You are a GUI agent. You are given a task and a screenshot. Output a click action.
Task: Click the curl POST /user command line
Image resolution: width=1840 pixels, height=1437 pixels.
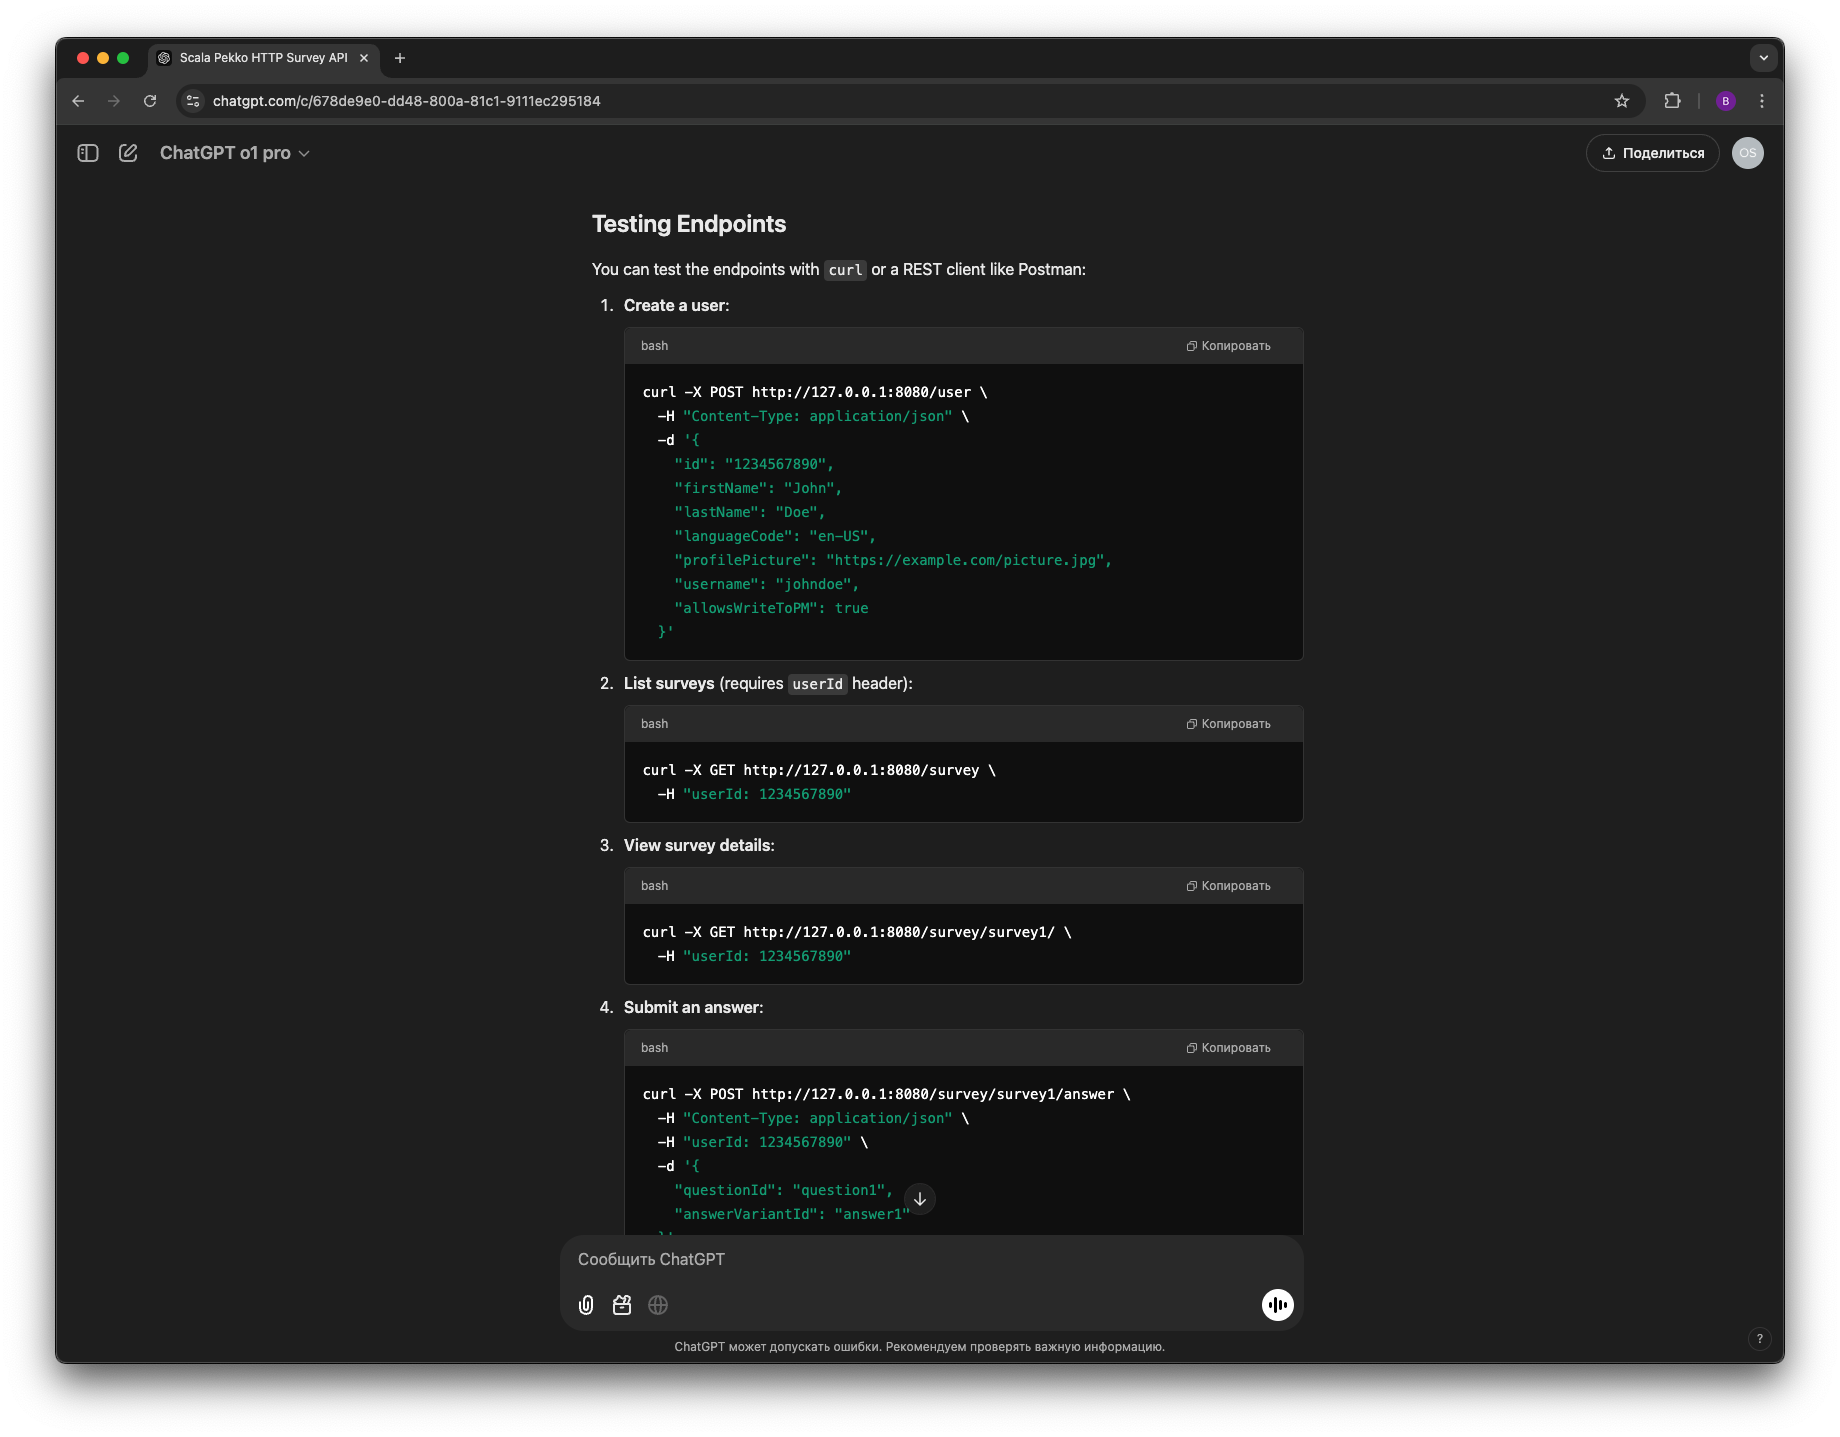(x=815, y=392)
